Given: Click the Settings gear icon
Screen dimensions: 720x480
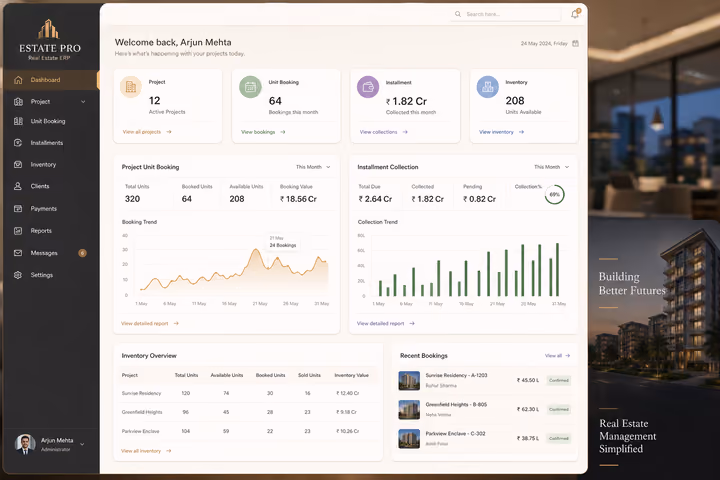Looking at the screenshot, I should coord(18,275).
